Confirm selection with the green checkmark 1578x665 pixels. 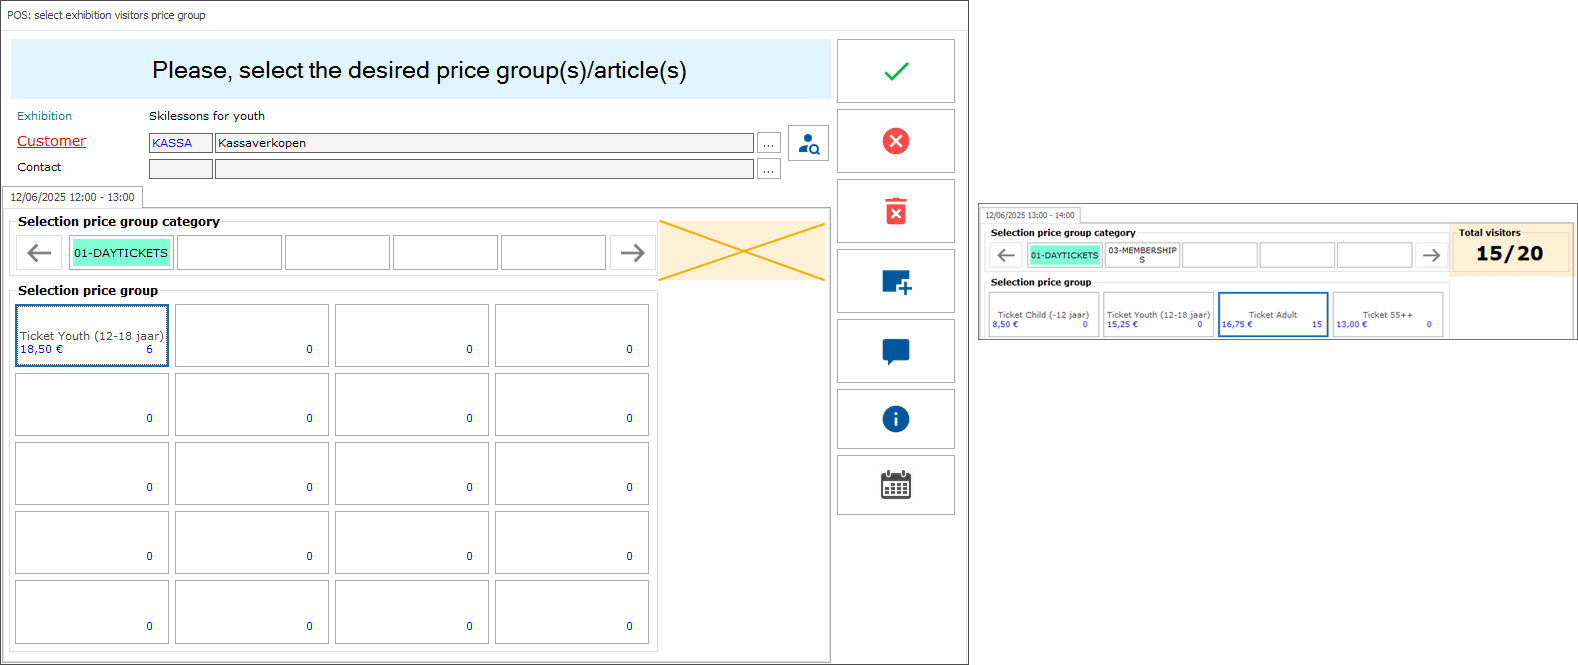[895, 71]
